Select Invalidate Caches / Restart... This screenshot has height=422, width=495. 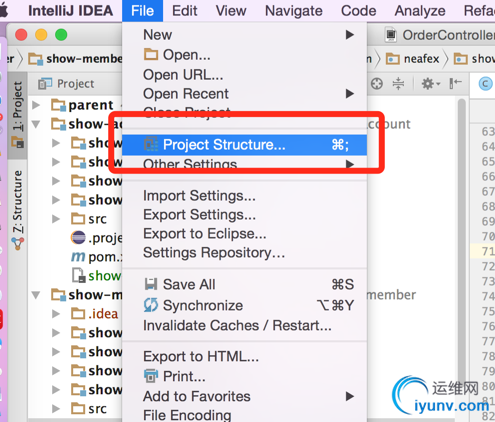(x=245, y=325)
